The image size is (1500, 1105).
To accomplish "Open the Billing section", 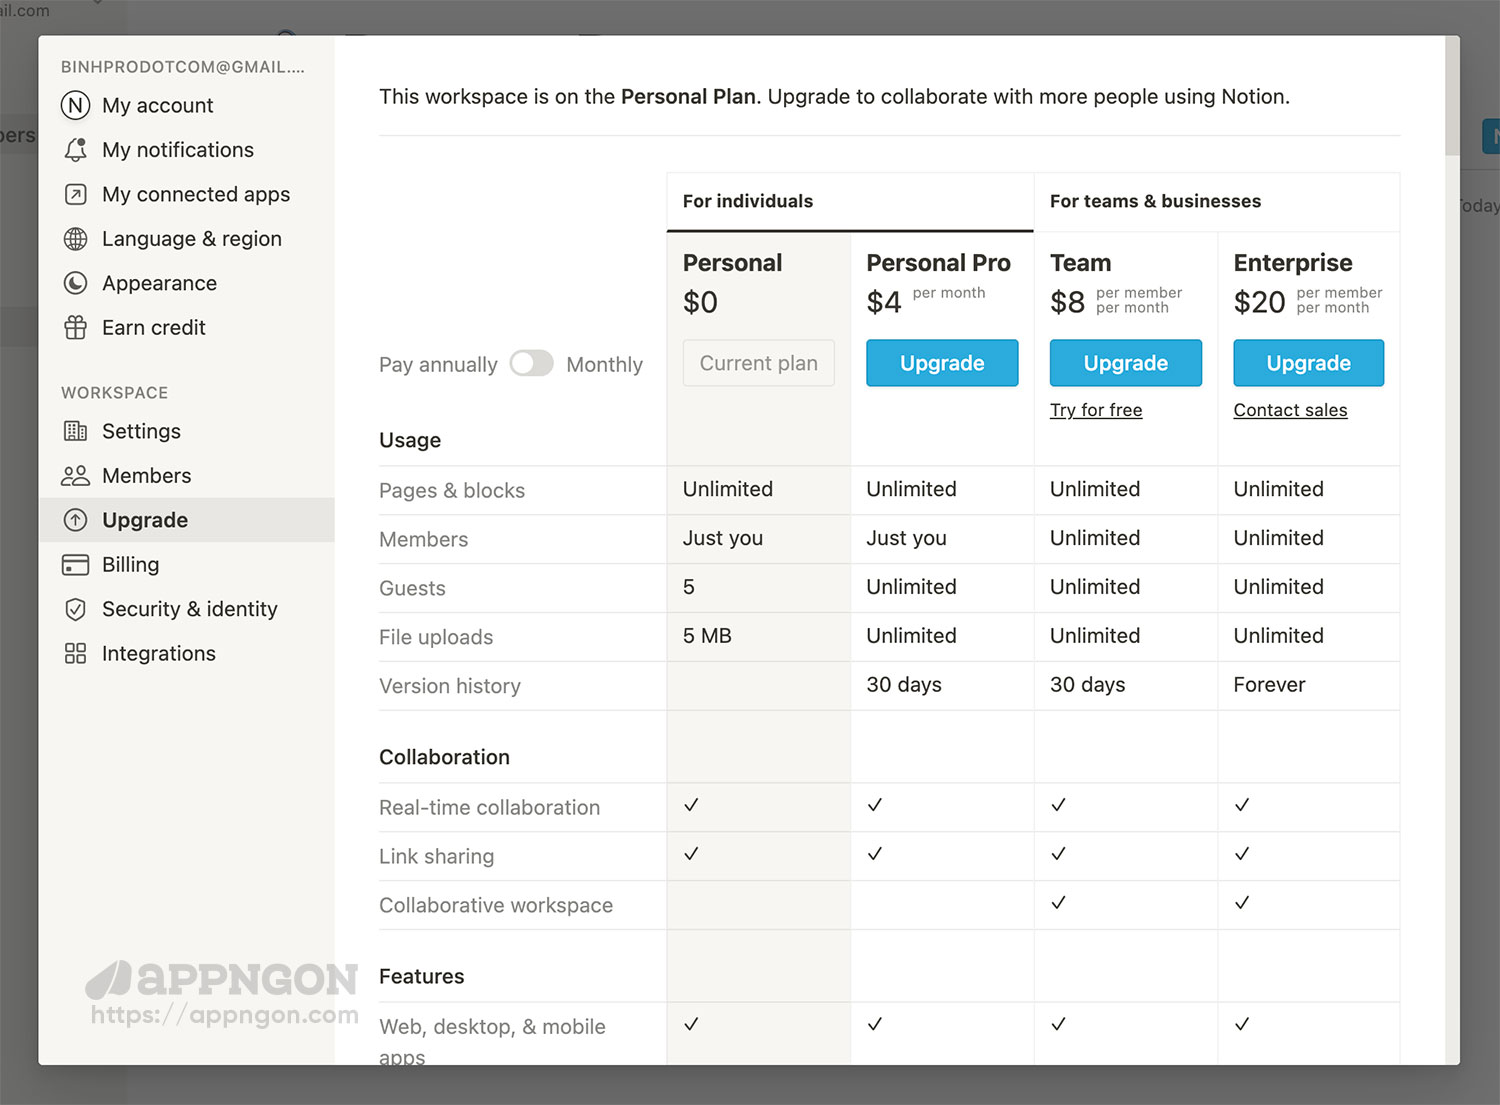I will [186, 565].
